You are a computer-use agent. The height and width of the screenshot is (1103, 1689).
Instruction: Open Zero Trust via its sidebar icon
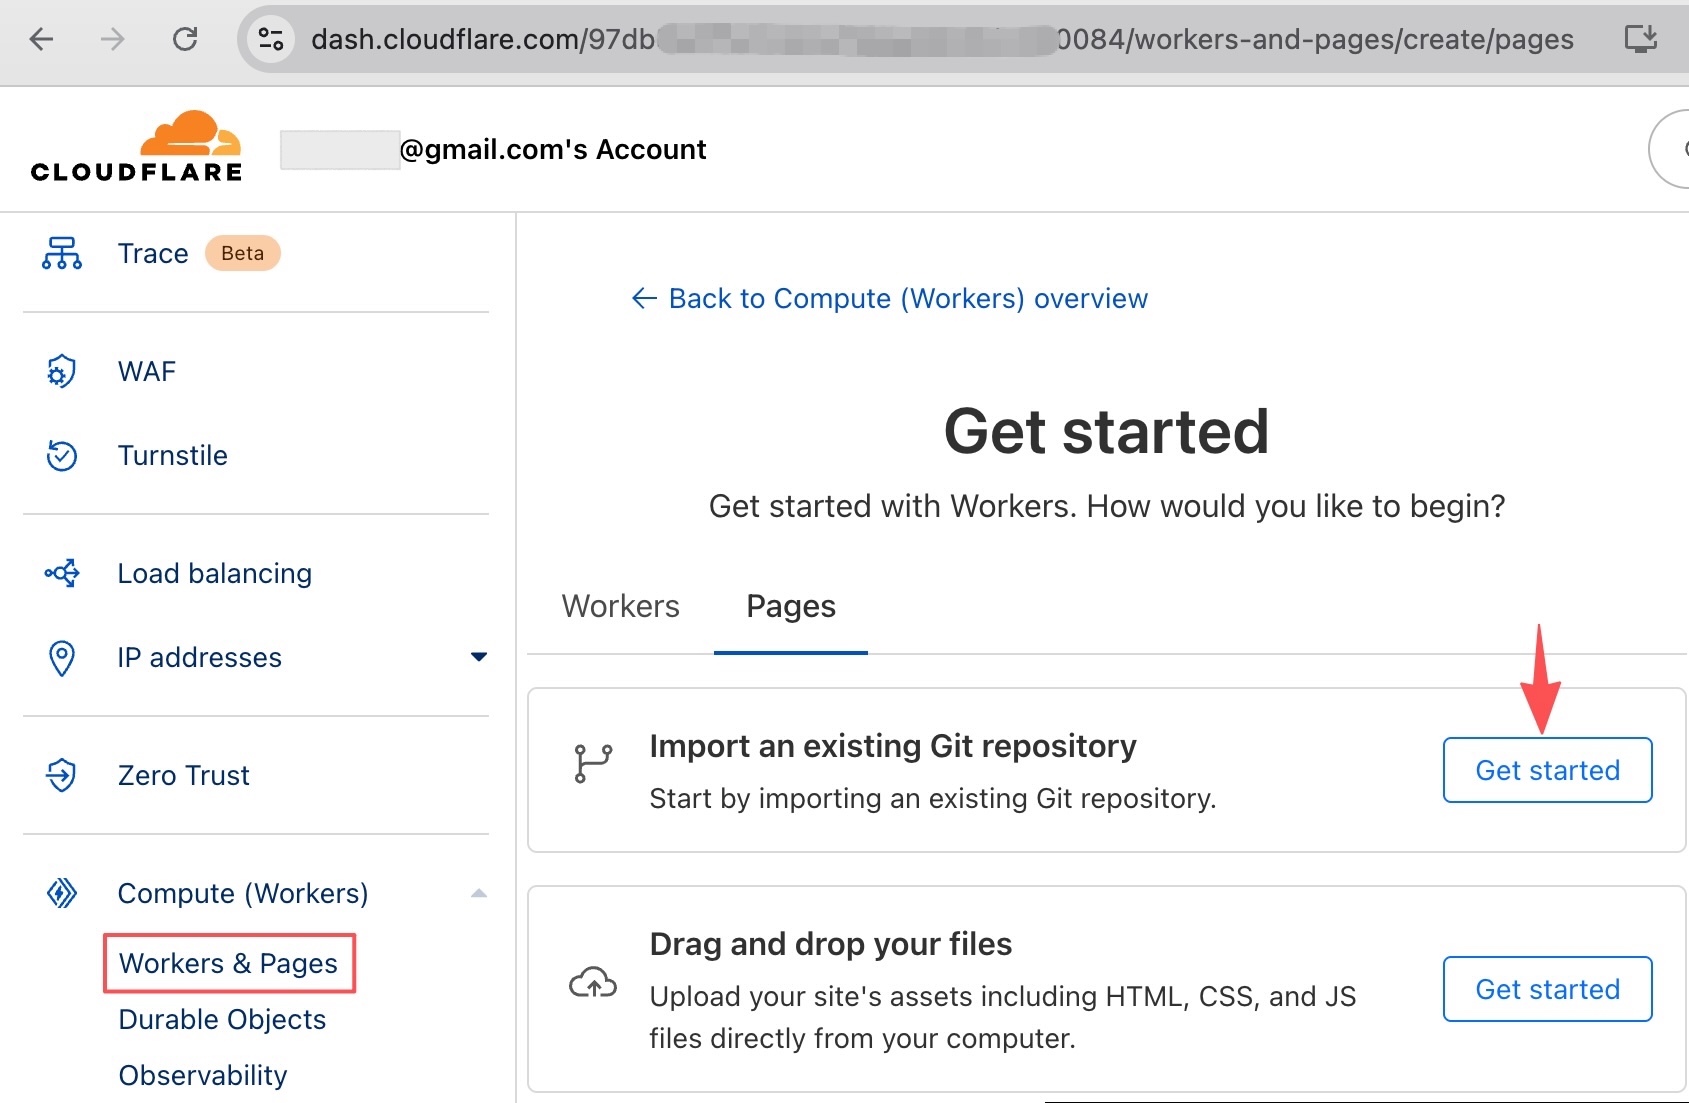61,775
